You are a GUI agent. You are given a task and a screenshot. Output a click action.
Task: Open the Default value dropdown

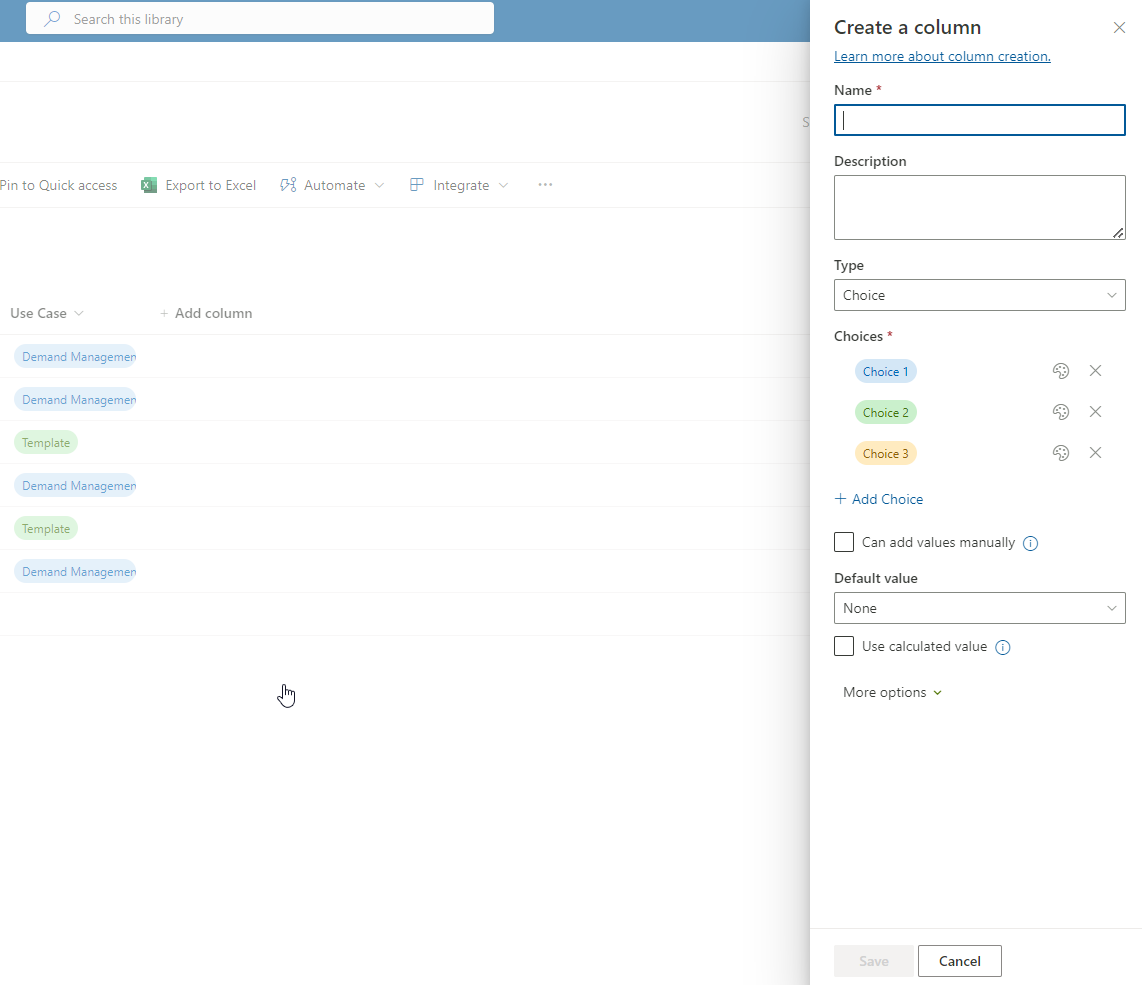[979, 608]
